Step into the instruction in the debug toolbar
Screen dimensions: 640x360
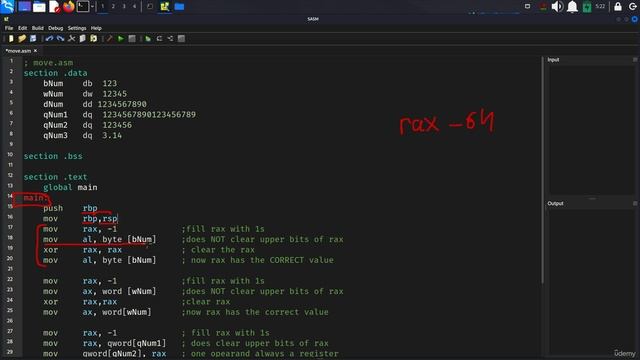coord(170,38)
